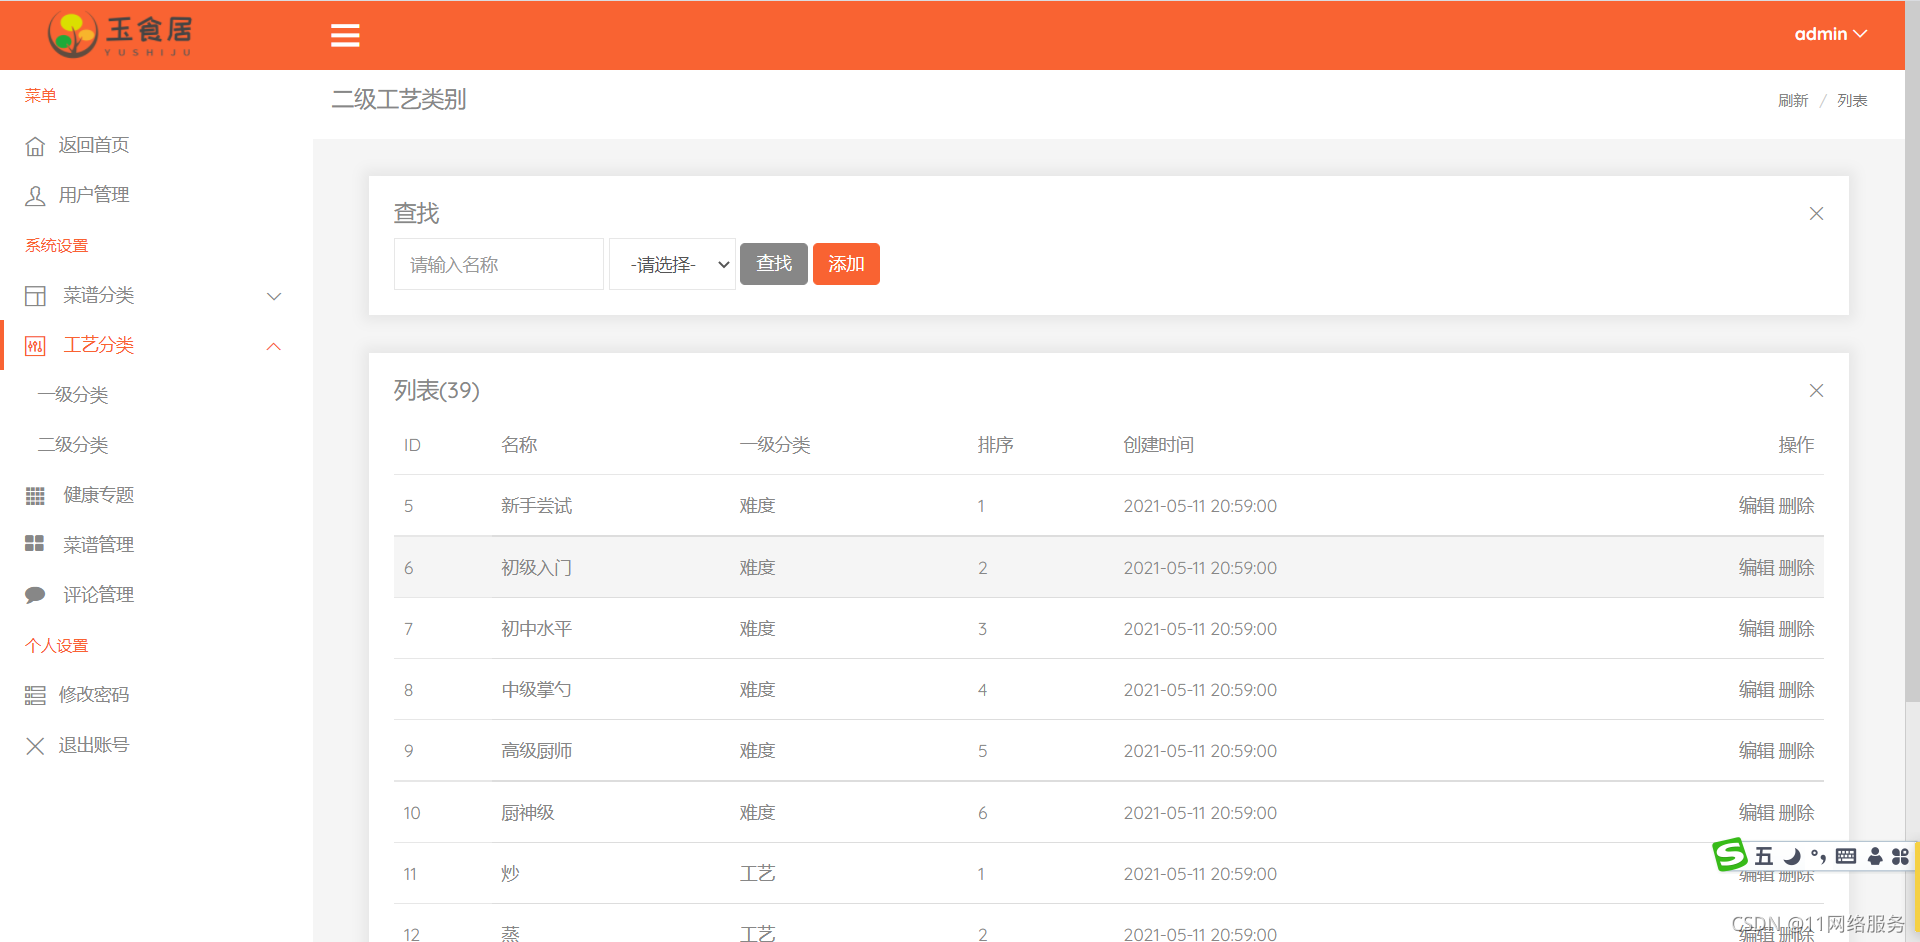
Task: Click the speech bubble icon beside 评论管理
Action: pyautogui.click(x=35, y=595)
